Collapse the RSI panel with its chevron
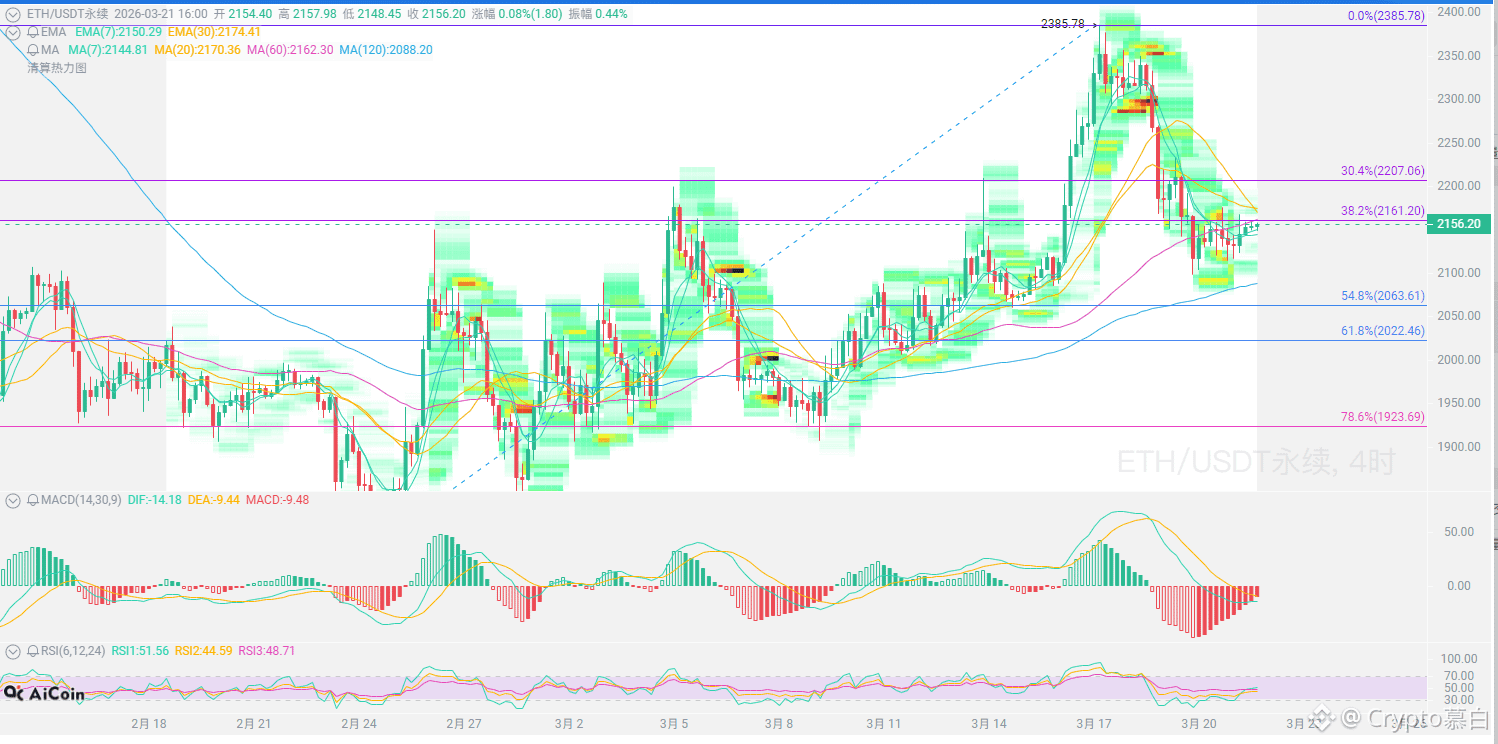The height and width of the screenshot is (744, 1498). (13, 651)
